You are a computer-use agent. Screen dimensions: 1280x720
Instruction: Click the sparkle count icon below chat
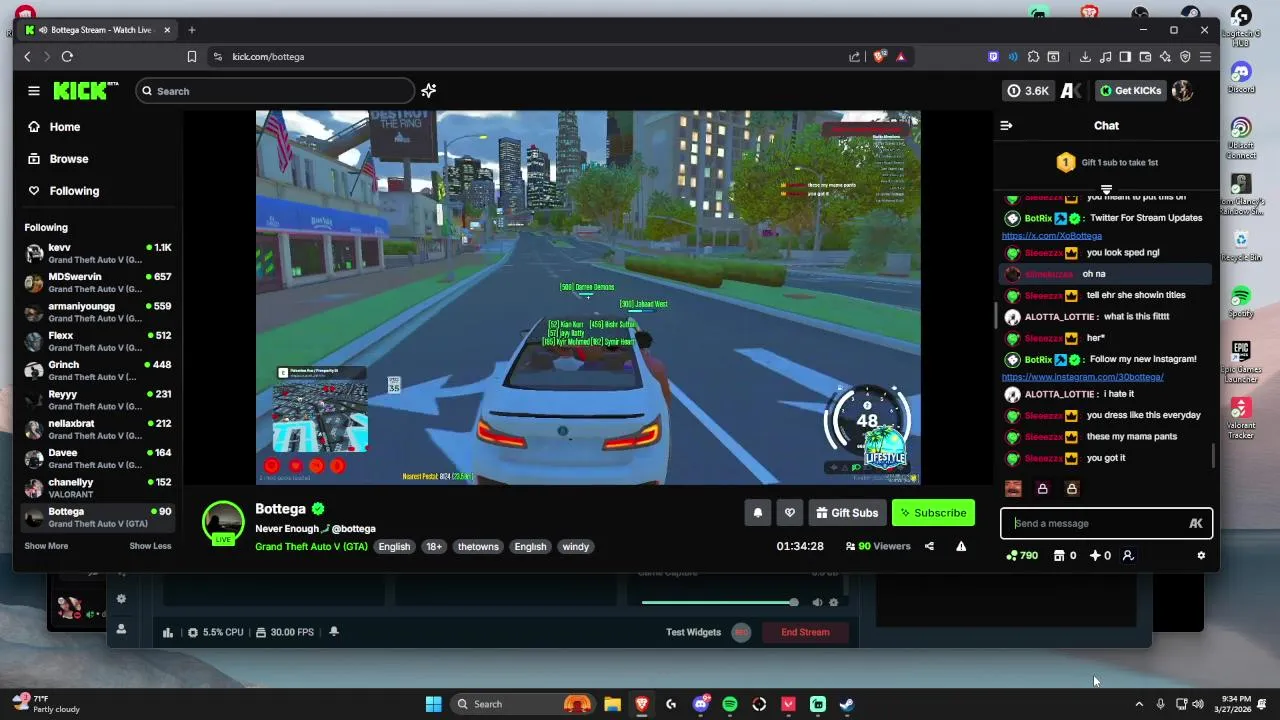[x=1100, y=555]
